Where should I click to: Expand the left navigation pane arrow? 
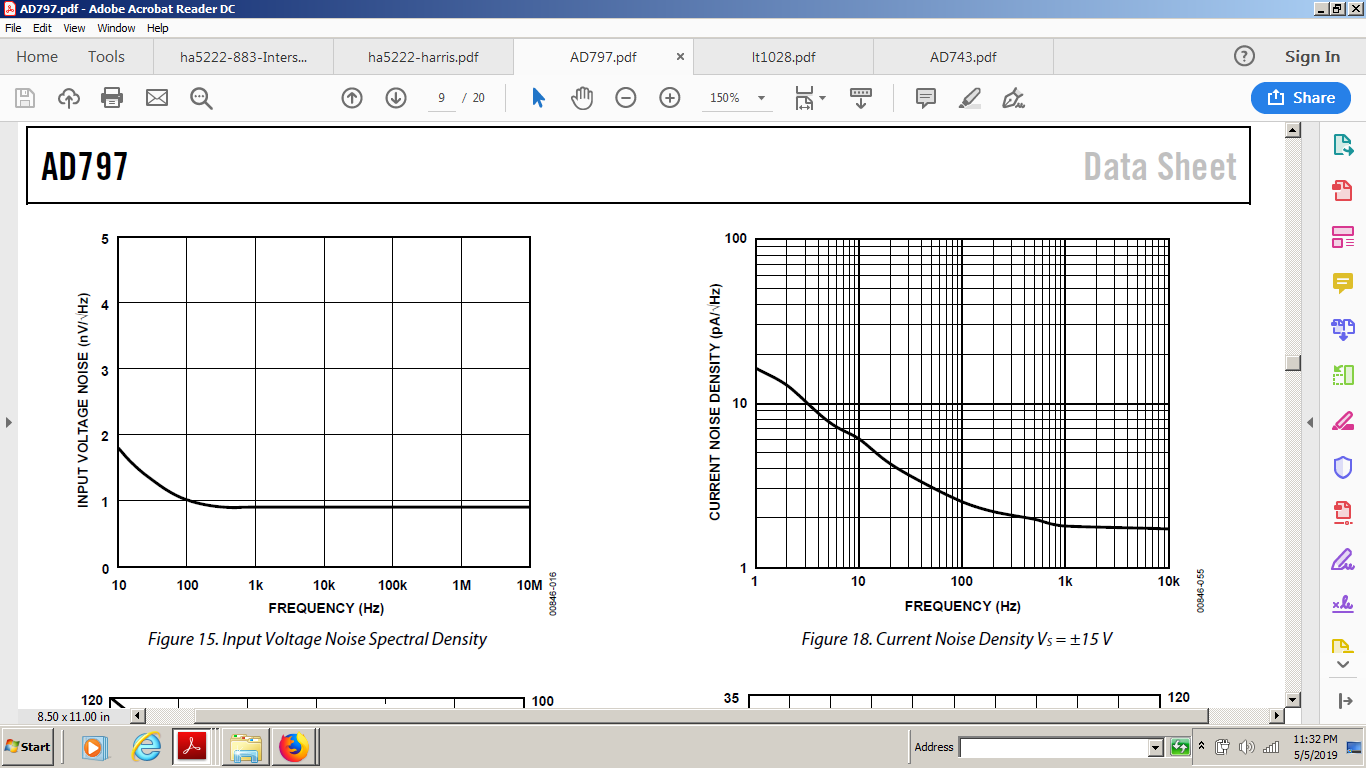(9, 422)
